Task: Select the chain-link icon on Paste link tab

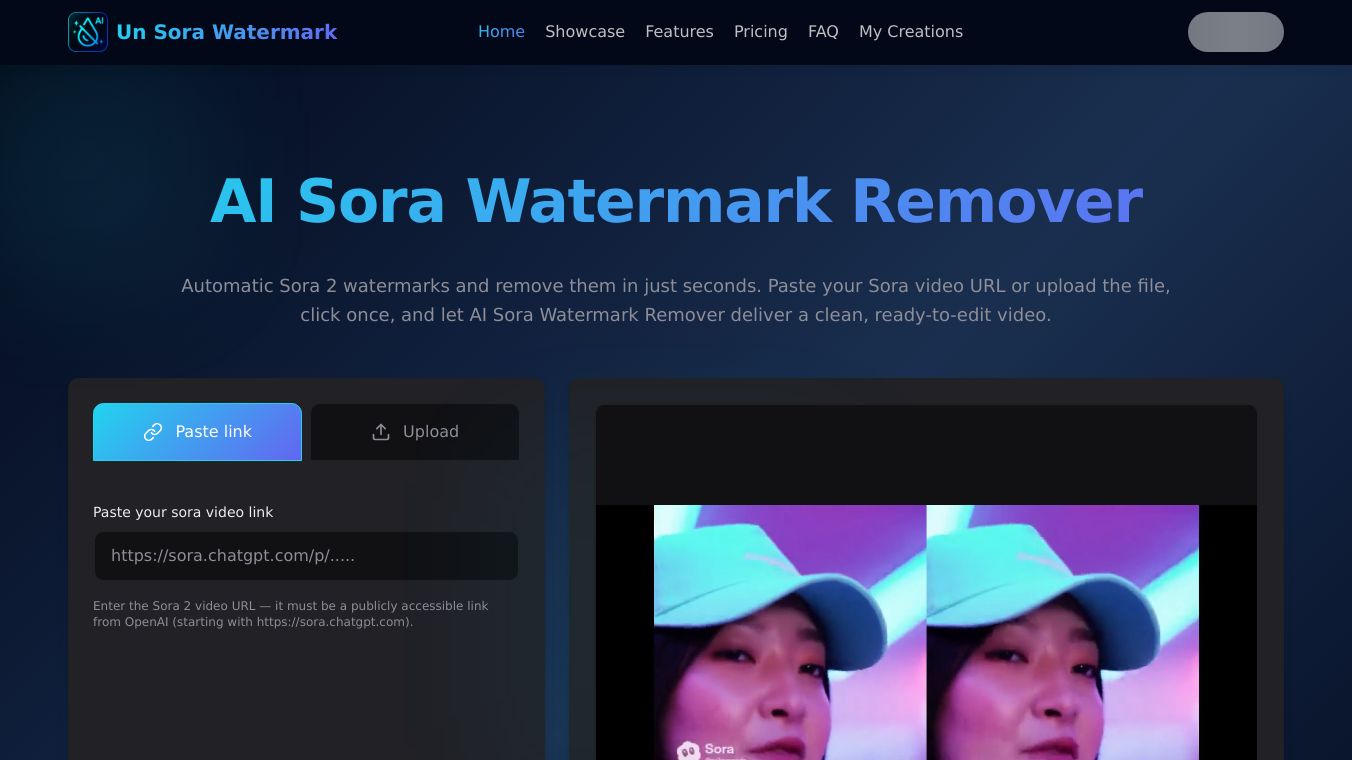Action: tap(153, 432)
